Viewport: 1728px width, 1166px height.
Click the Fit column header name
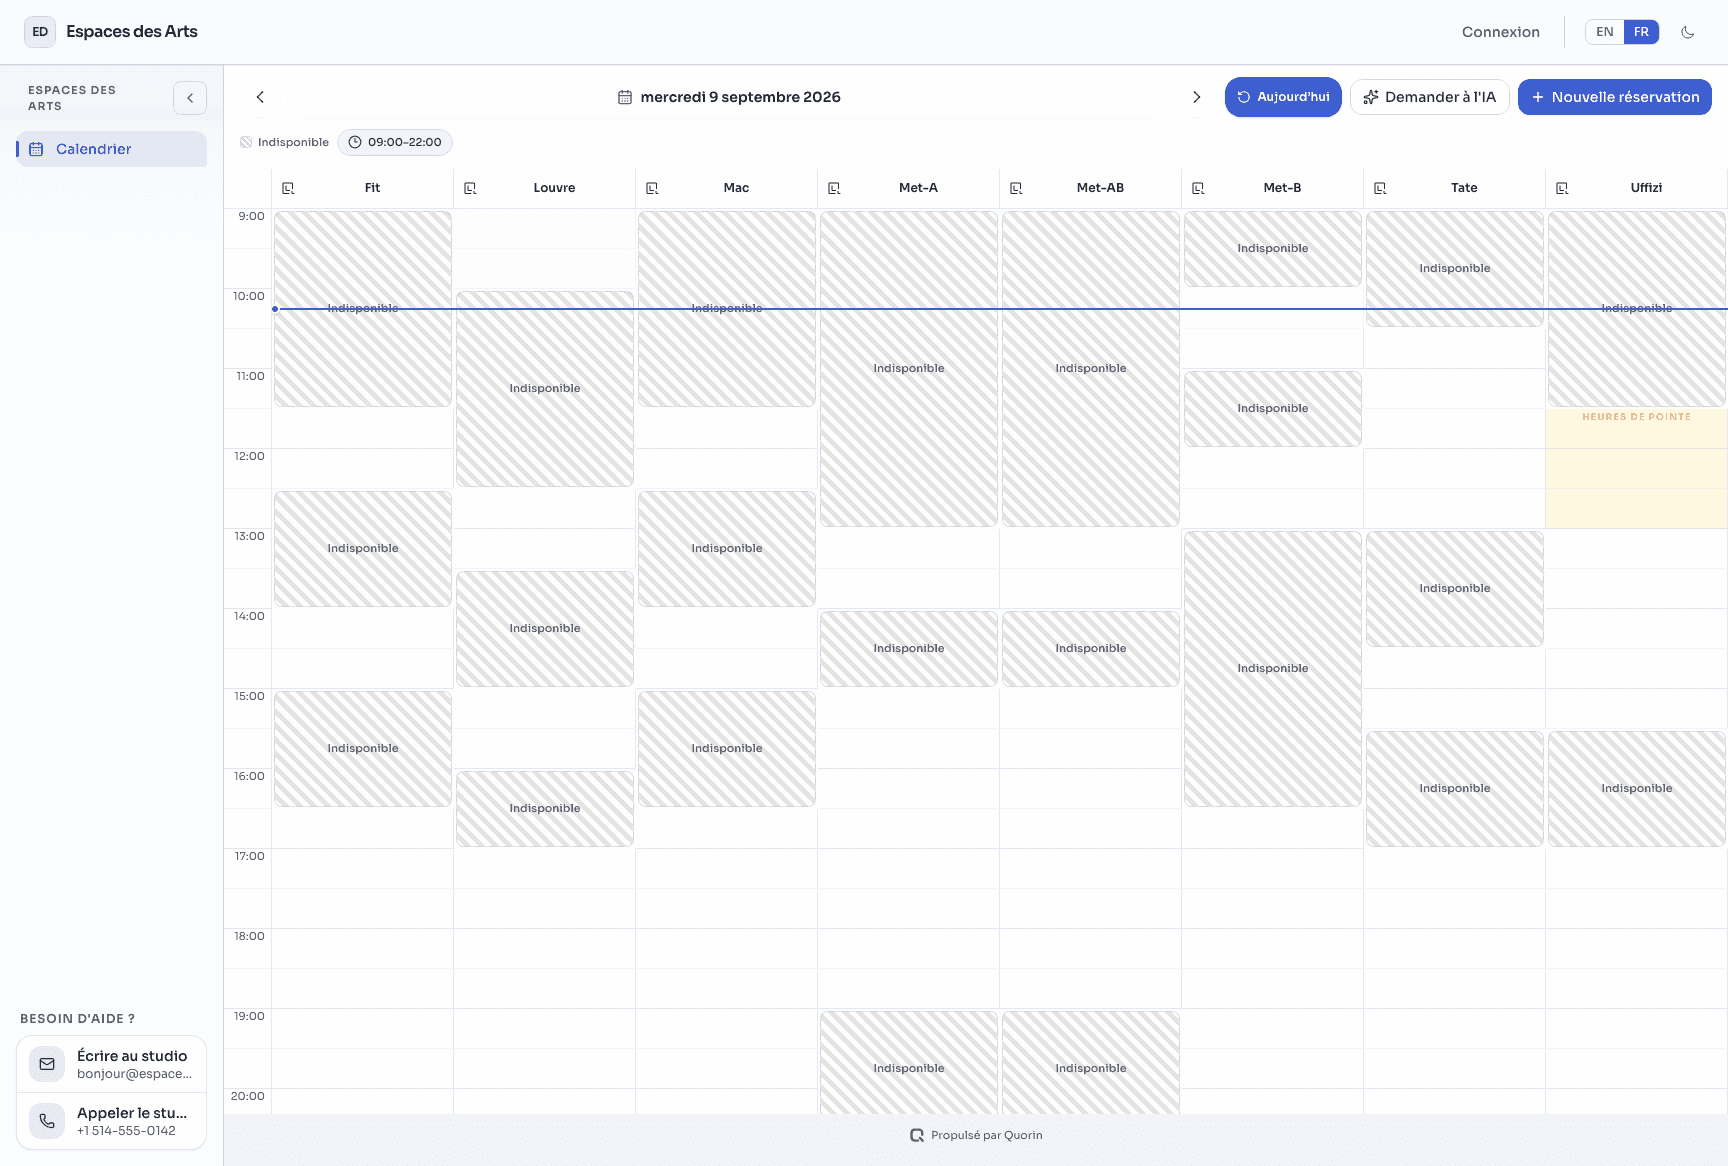point(373,188)
